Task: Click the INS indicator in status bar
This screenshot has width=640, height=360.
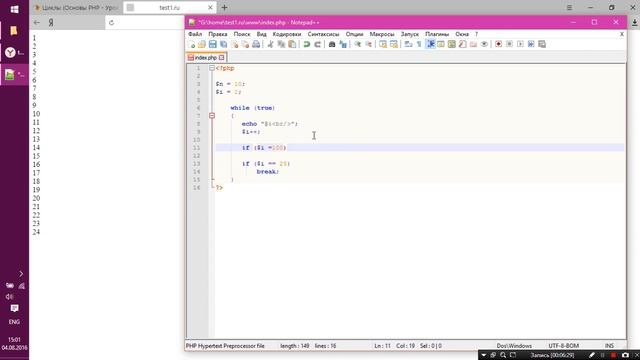Action: (609, 346)
